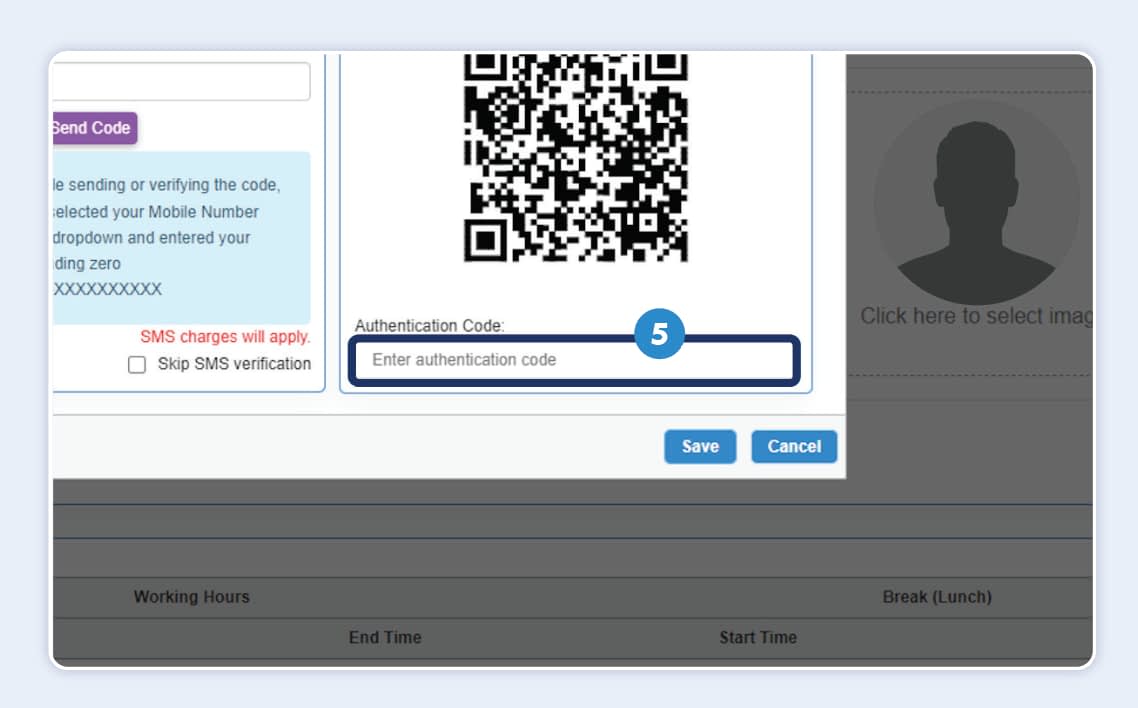The width and height of the screenshot is (1138, 708).
Task: Click the QR code image
Action: [576, 157]
